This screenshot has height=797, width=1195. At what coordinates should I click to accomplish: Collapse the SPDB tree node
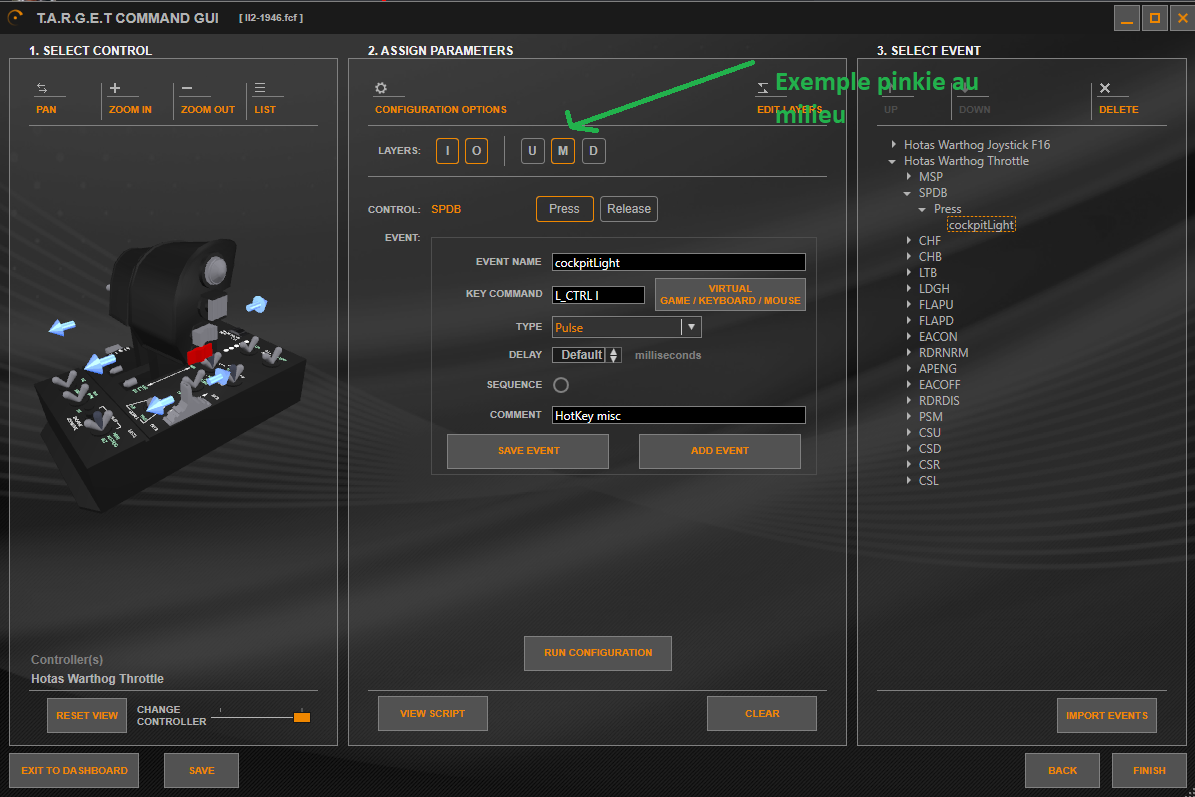pyautogui.click(x=908, y=194)
